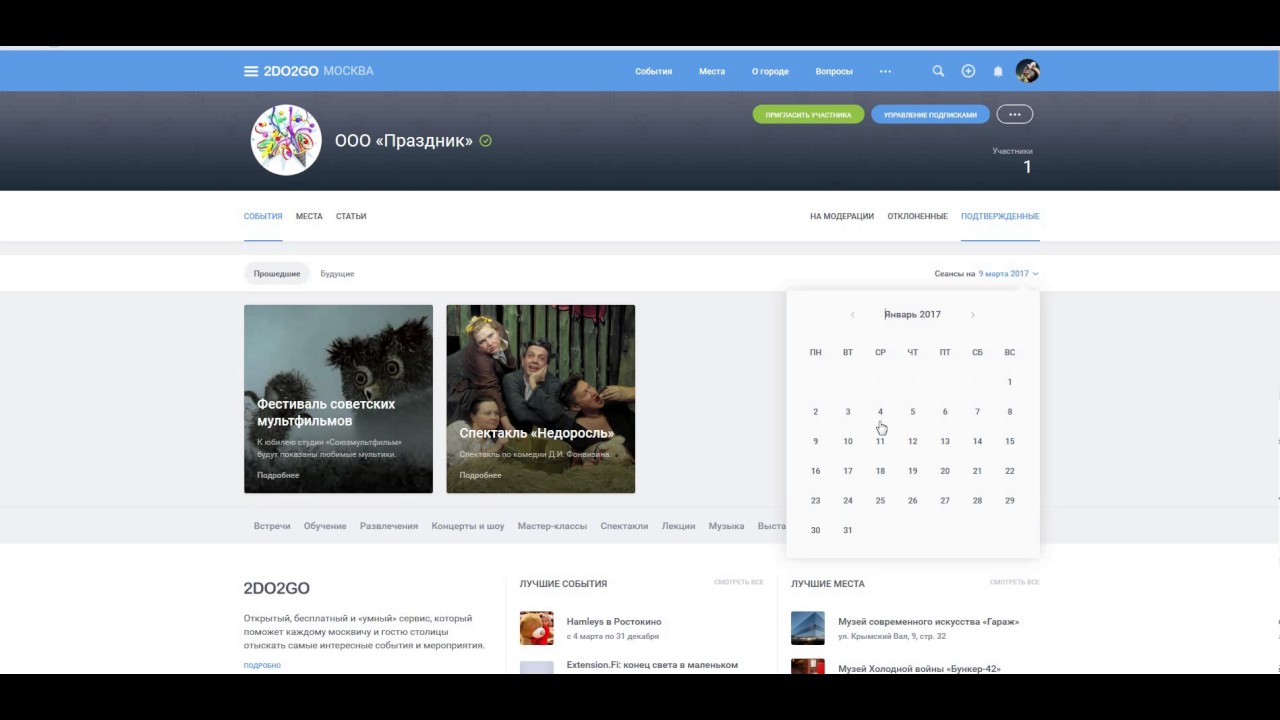Click Смотреть все for Лучшие места
This screenshot has width=1280, height=720.
1014,582
